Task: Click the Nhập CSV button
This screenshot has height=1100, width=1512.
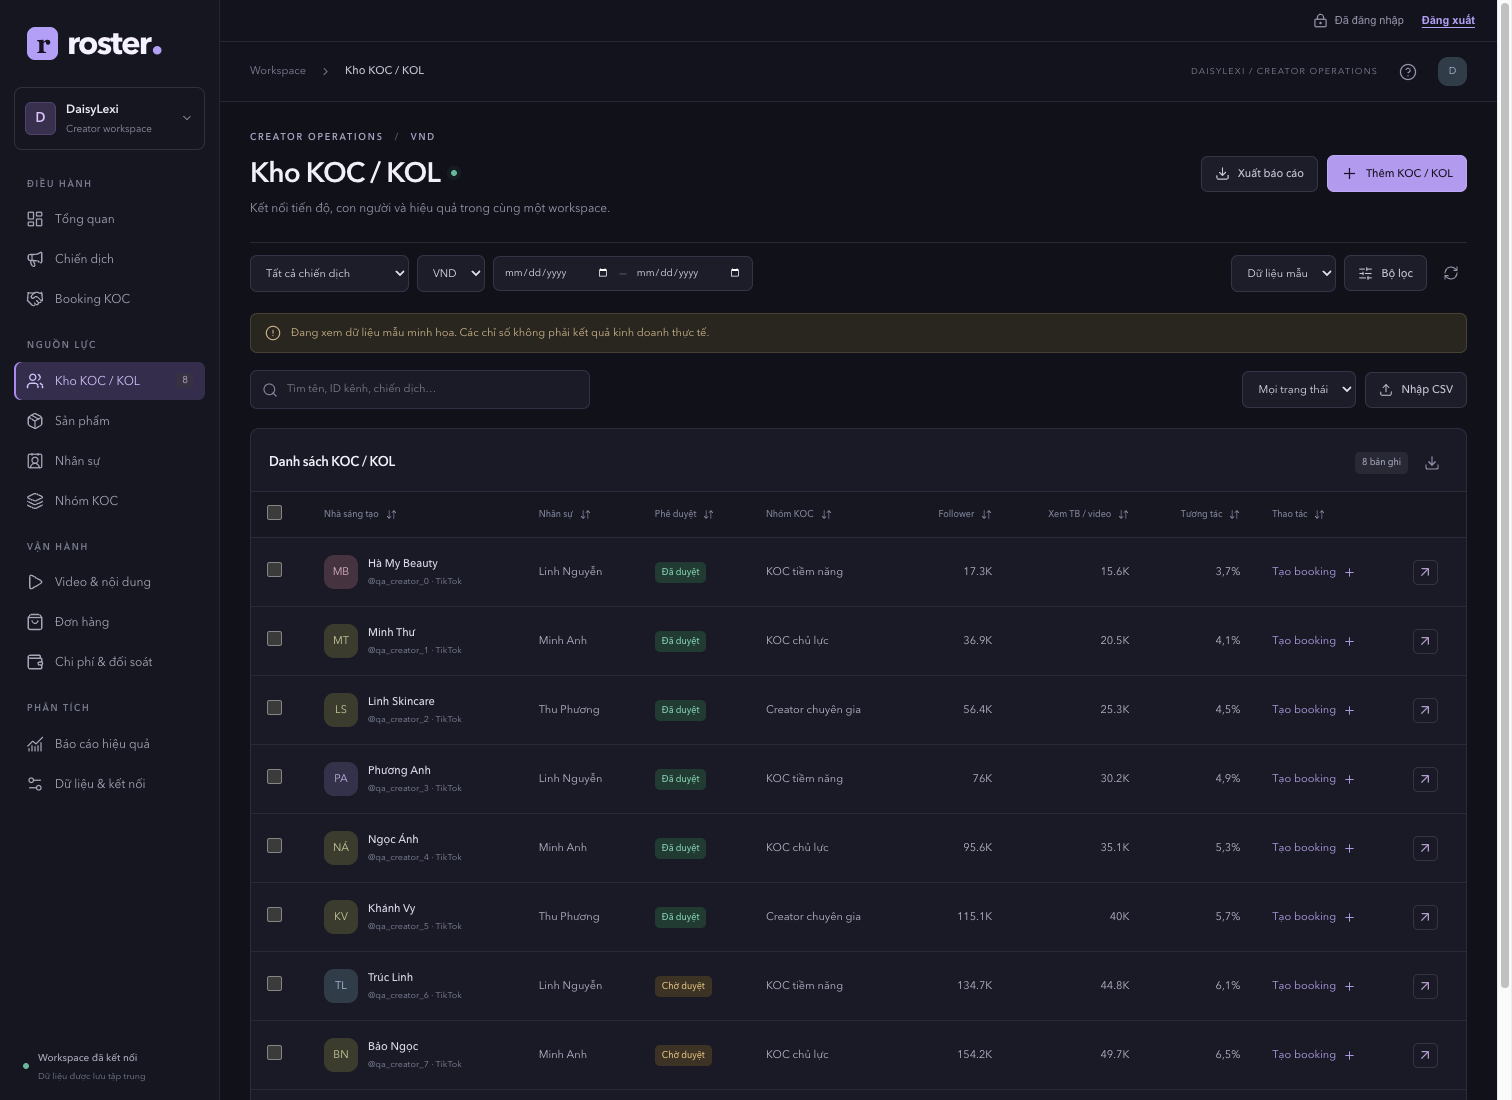Action: [1416, 390]
